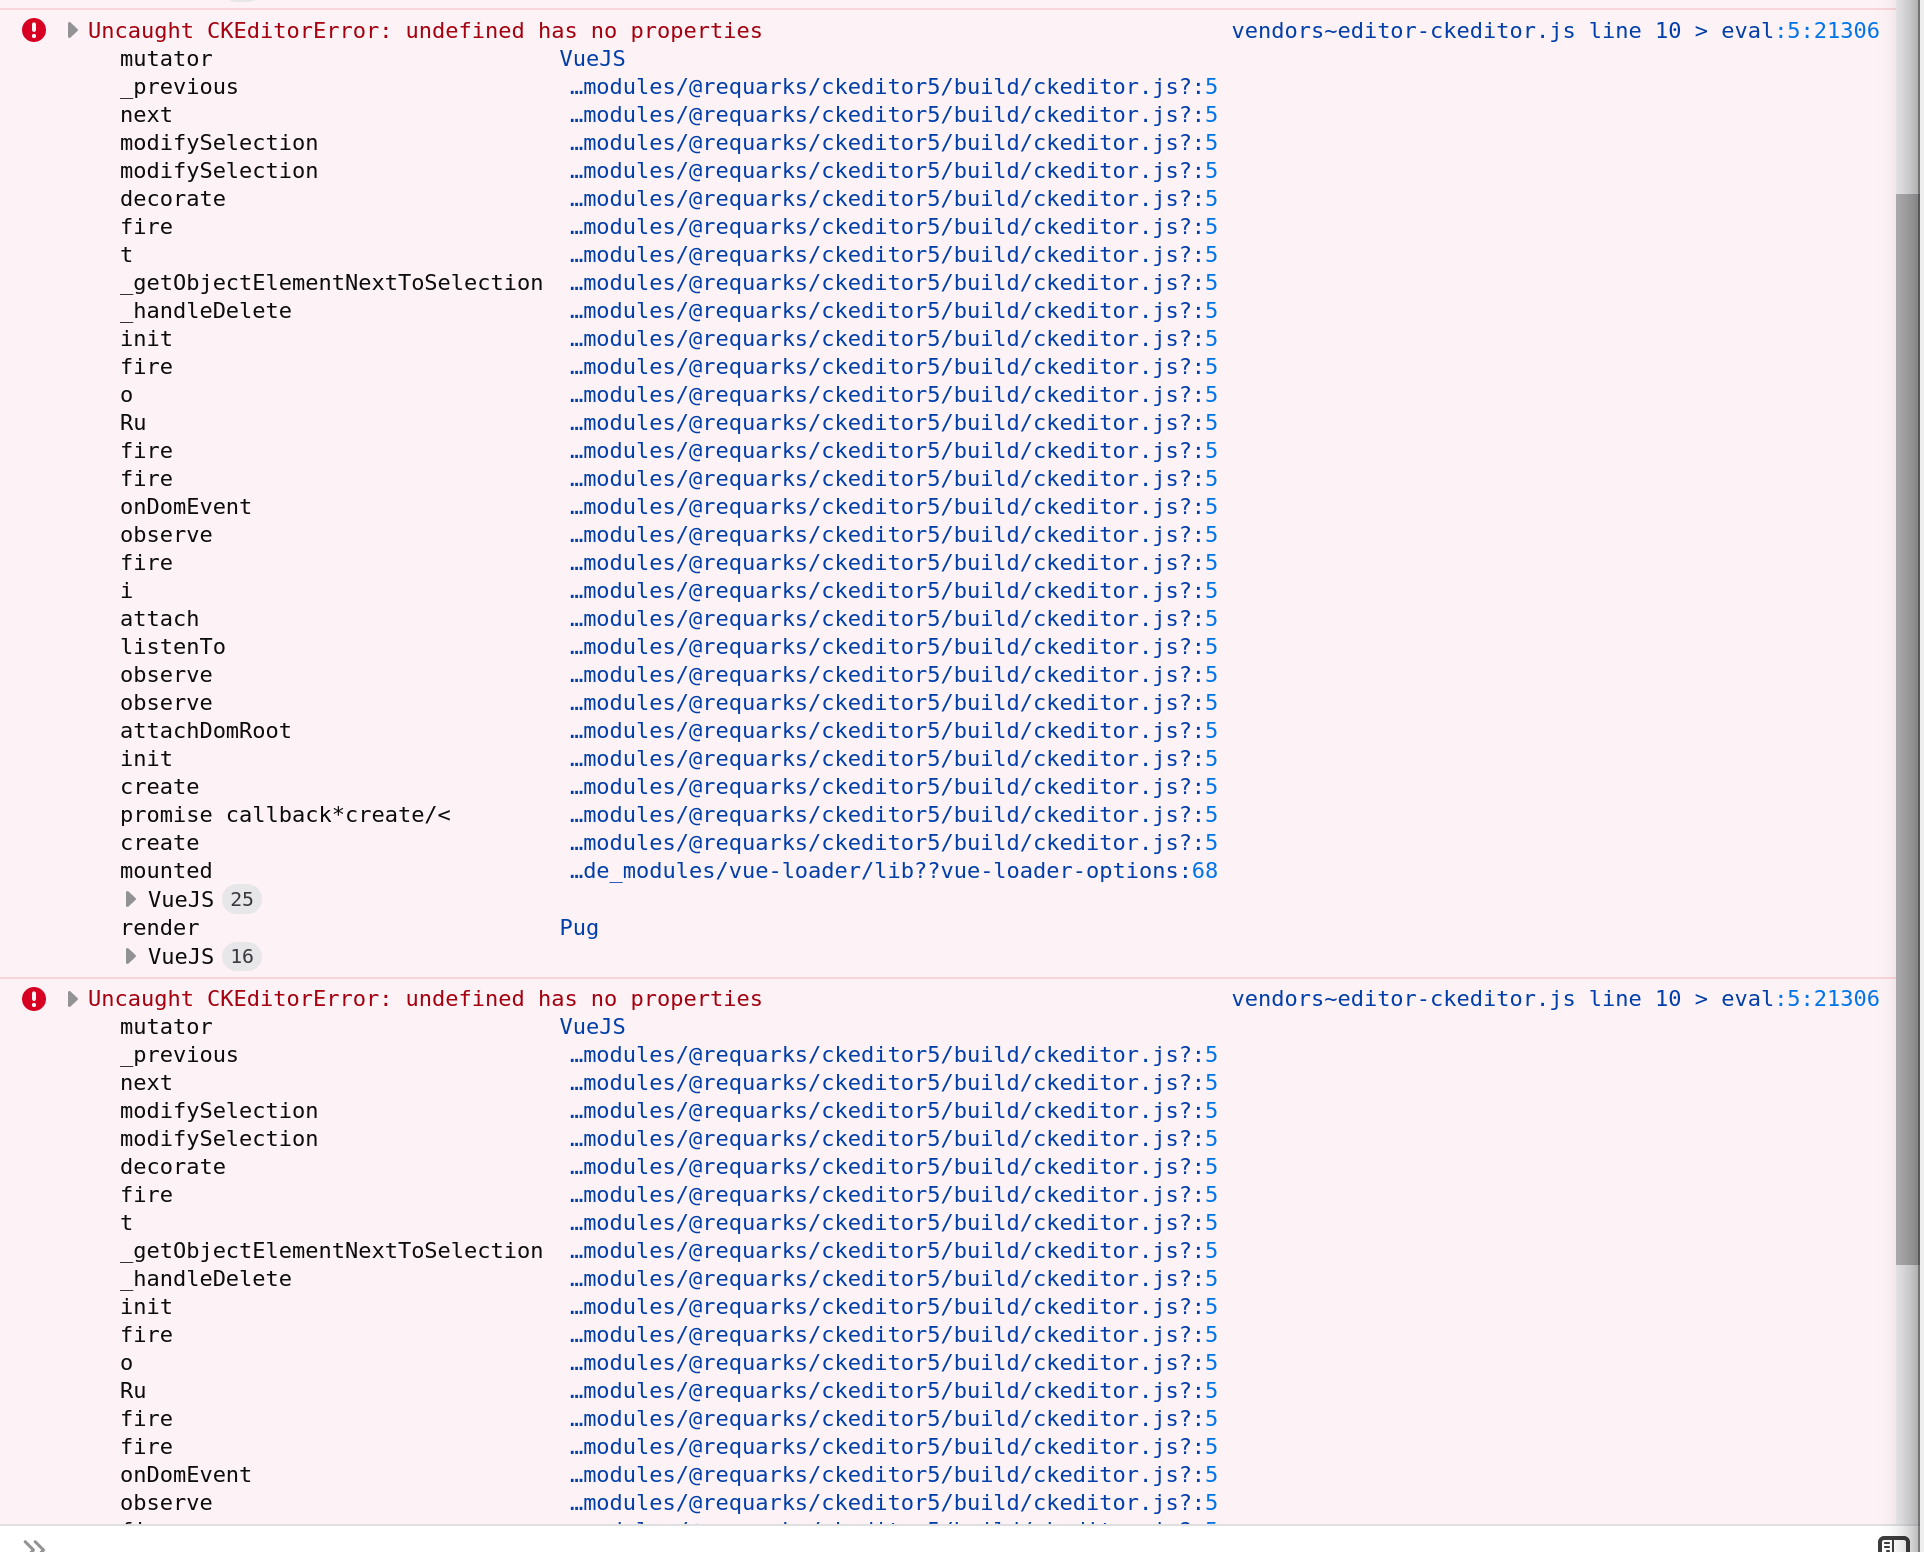Click the console input chevron prompt

(35, 1544)
